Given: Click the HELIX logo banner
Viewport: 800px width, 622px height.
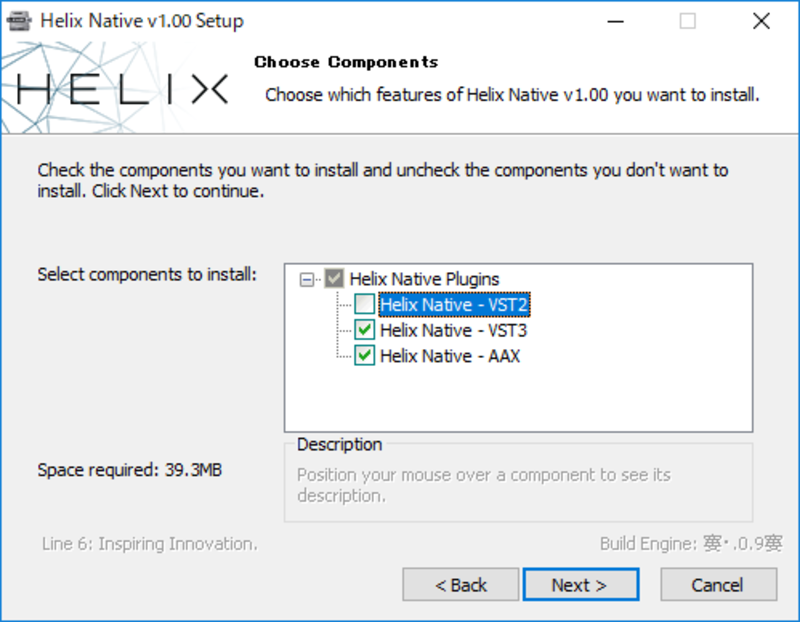Looking at the screenshot, I should pos(120,88).
